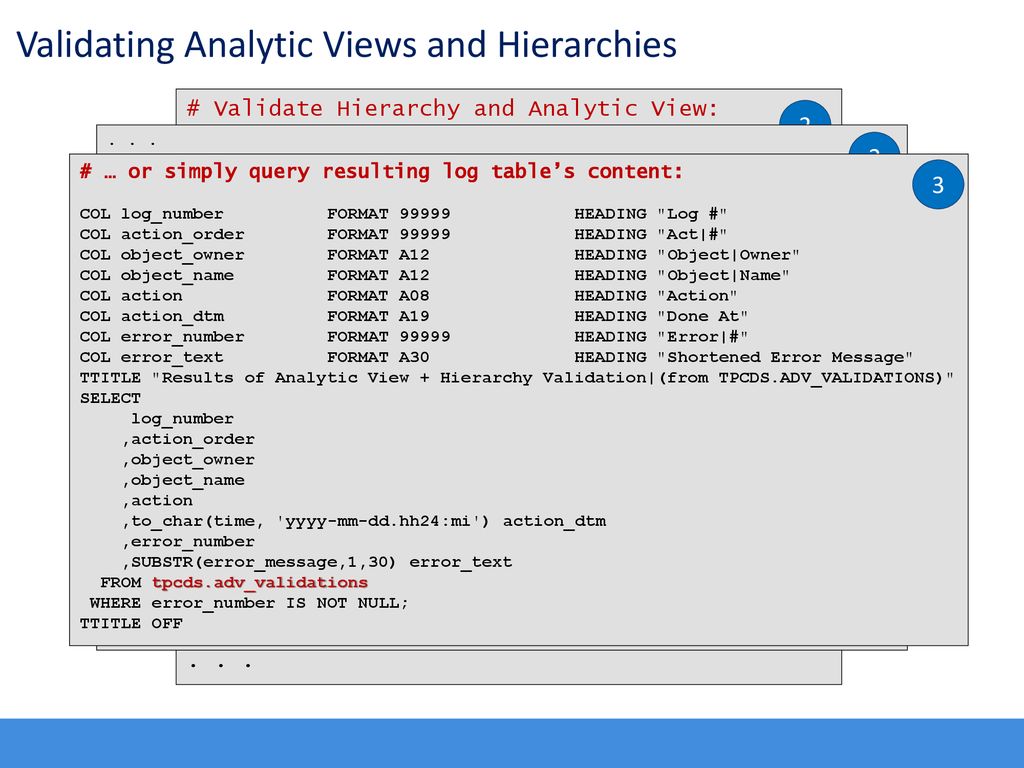Click the "FORMAT A08" text
1024x768 pixels.
tap(378, 296)
